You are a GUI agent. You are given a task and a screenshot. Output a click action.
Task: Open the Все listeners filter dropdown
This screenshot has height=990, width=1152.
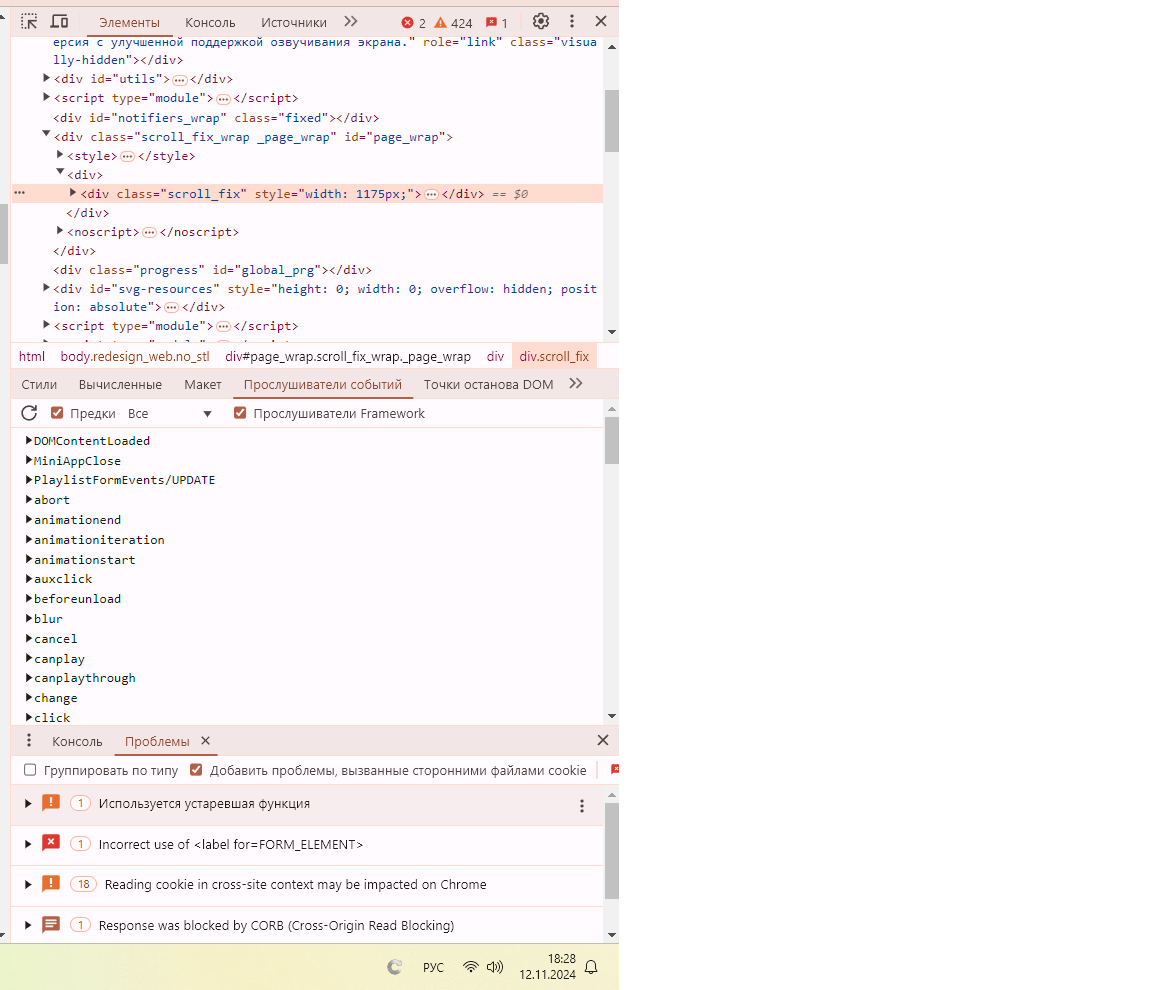coord(170,413)
